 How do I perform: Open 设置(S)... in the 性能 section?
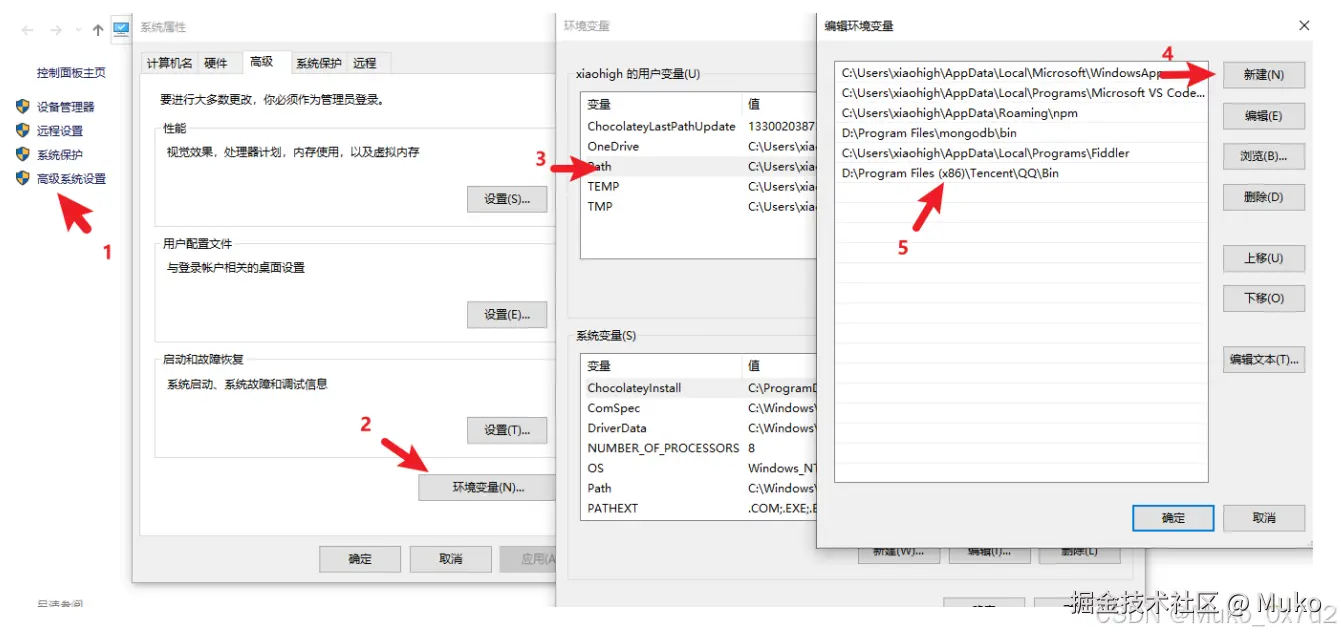[507, 199]
